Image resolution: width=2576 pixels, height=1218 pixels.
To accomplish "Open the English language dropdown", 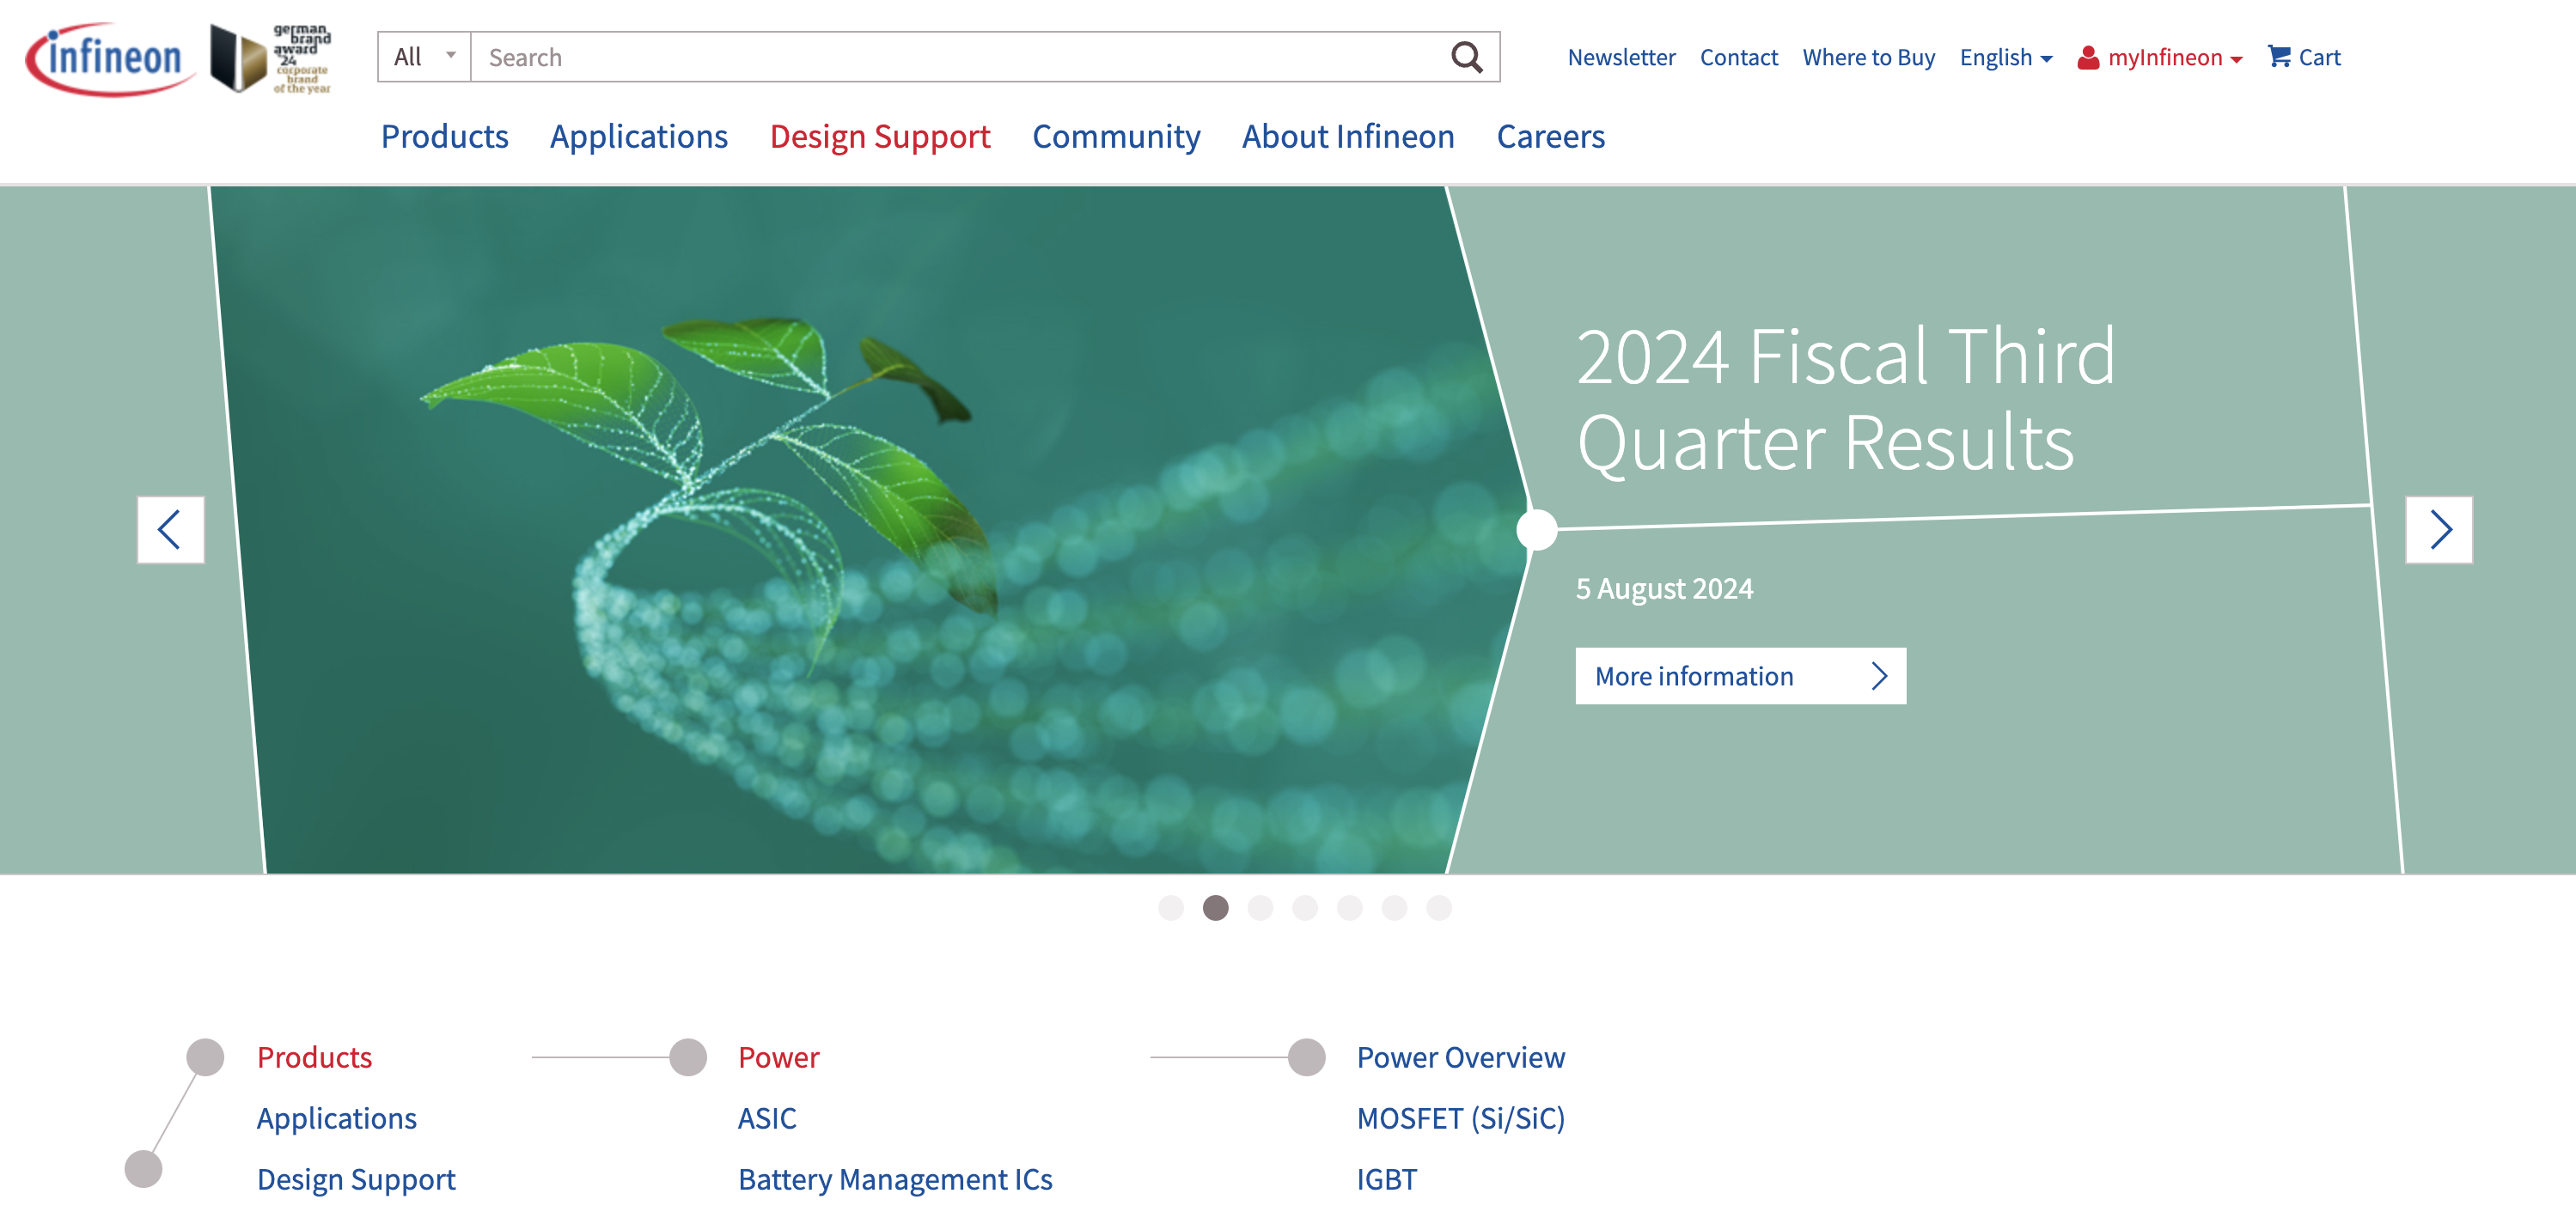I will 2004,58.
